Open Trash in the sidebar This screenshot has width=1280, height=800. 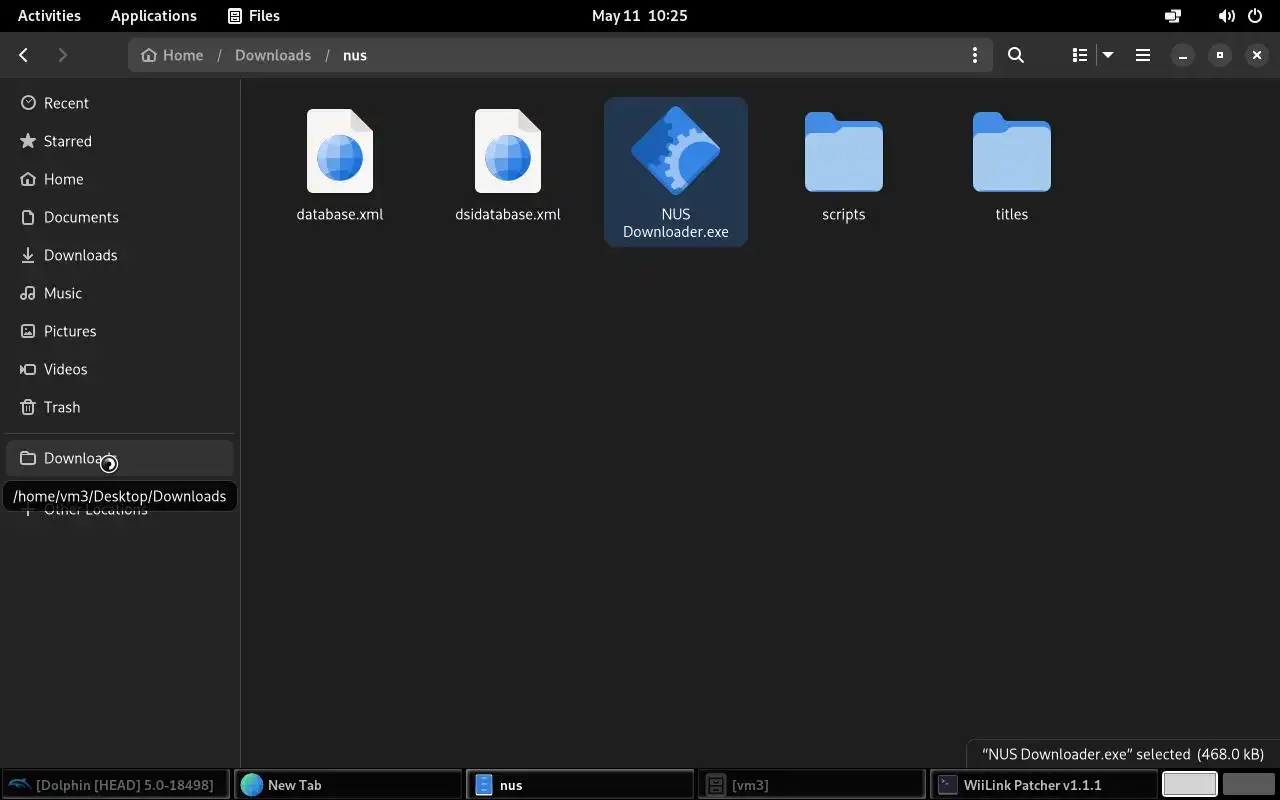pos(120,407)
